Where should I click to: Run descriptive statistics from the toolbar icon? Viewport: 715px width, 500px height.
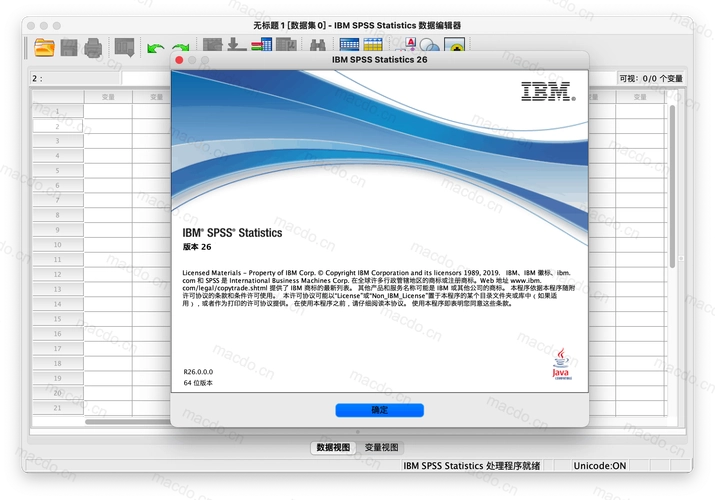pos(286,45)
